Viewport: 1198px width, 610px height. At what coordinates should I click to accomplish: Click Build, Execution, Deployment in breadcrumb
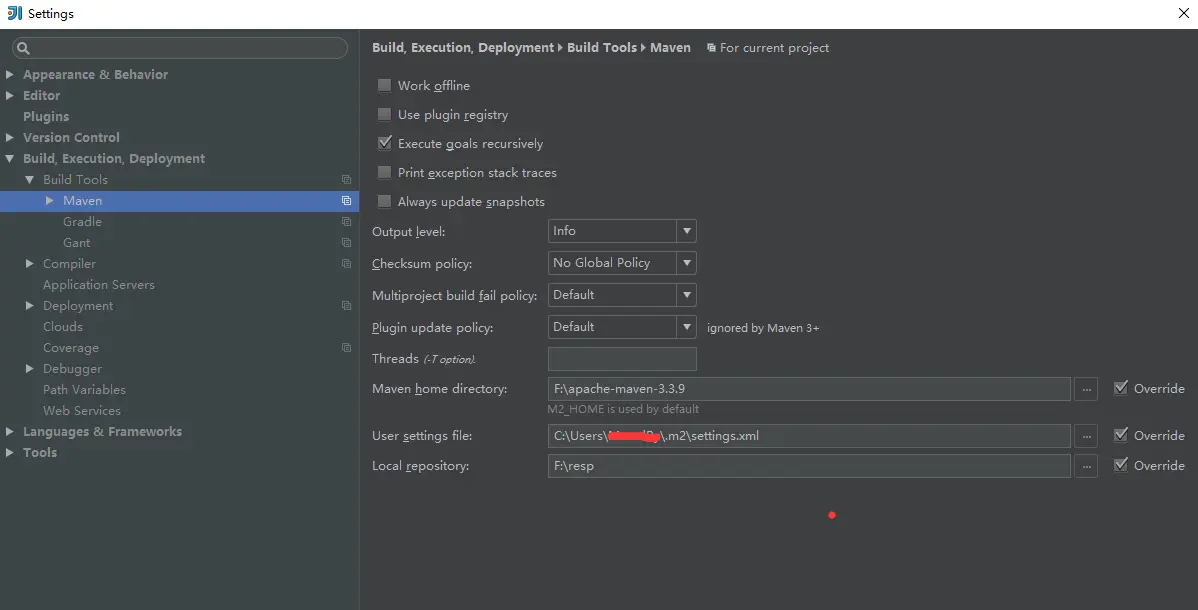coord(463,47)
